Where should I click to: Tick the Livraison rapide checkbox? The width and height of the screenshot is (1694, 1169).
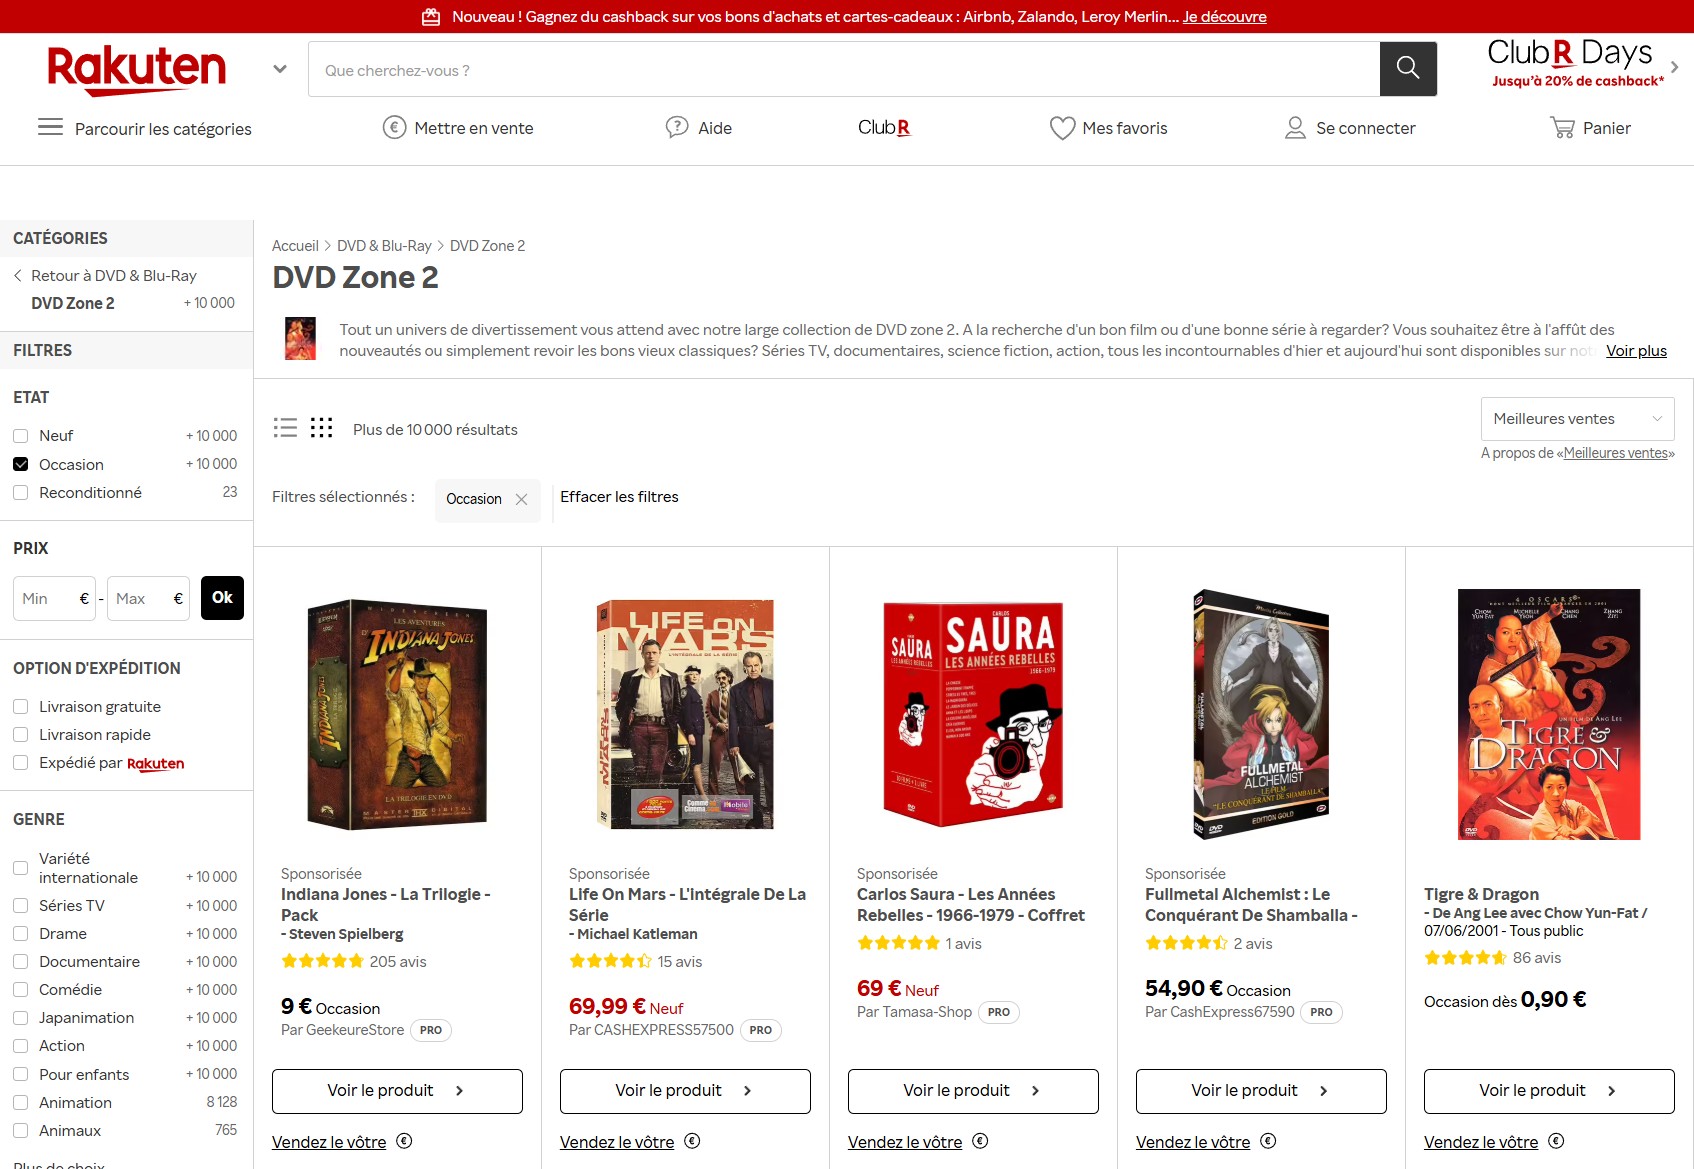tap(20, 734)
